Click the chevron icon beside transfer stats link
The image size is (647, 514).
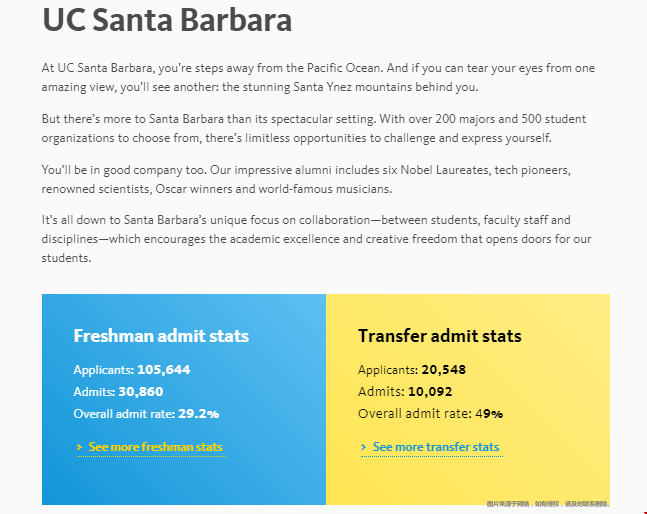click(x=364, y=447)
